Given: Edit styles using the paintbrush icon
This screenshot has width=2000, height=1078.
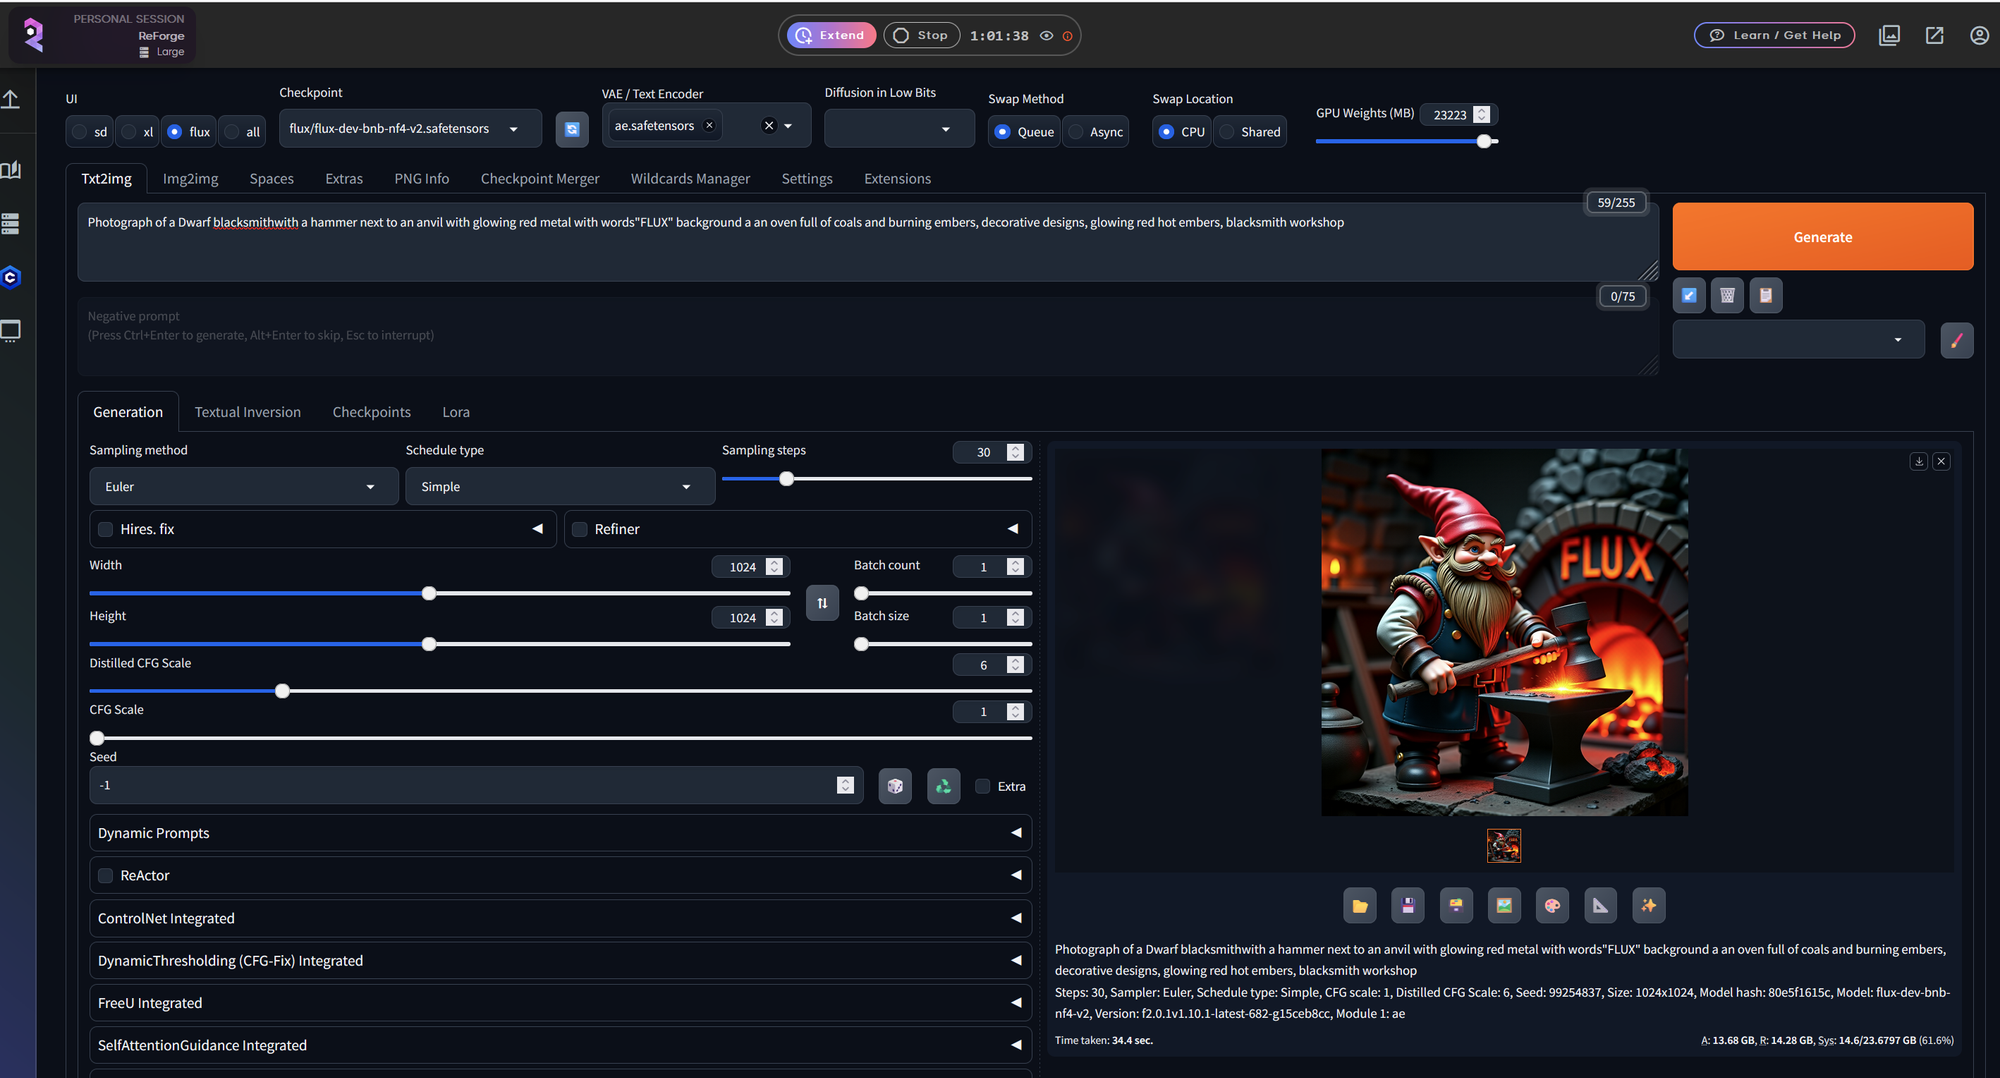Looking at the screenshot, I should click(1957, 340).
